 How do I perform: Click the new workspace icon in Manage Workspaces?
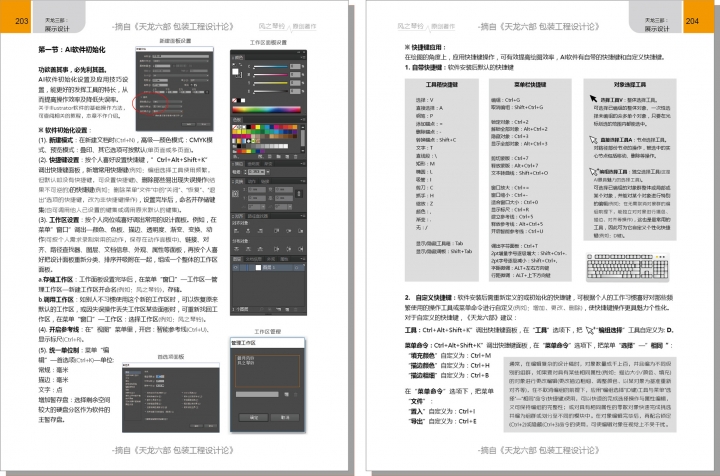tap(286, 394)
